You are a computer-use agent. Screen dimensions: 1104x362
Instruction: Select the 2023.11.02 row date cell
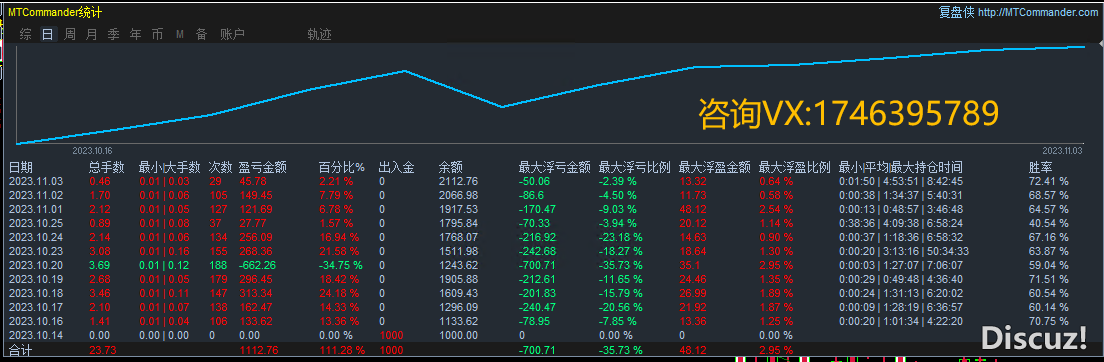point(36,195)
